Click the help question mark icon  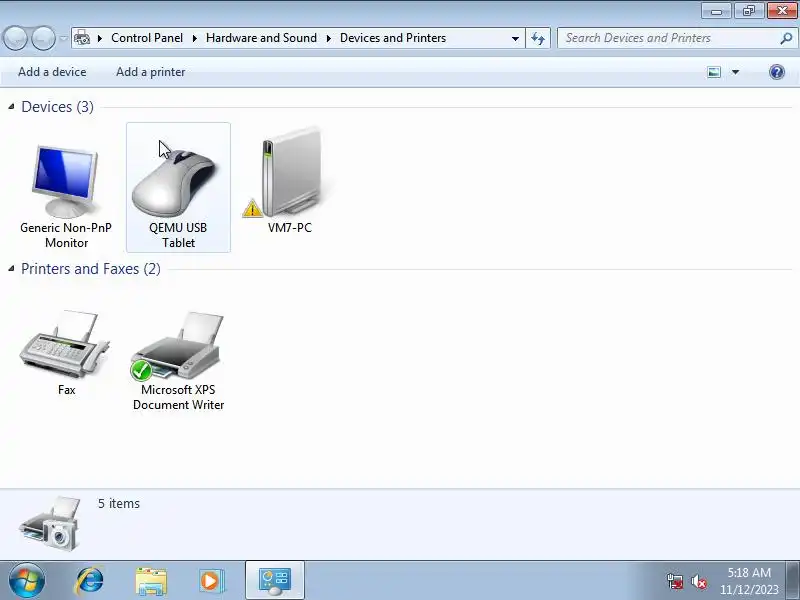coord(777,72)
